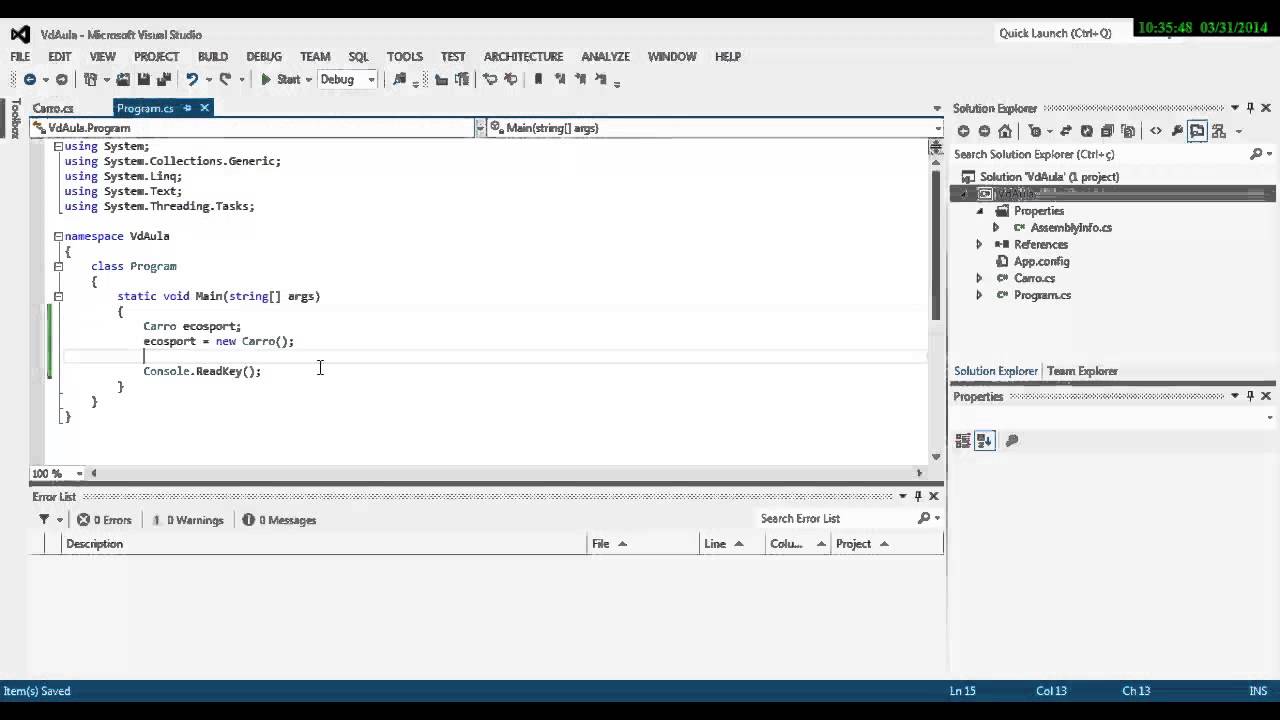
Task: Click the Save All toolbar icon
Action: pyautogui.click(x=162, y=80)
